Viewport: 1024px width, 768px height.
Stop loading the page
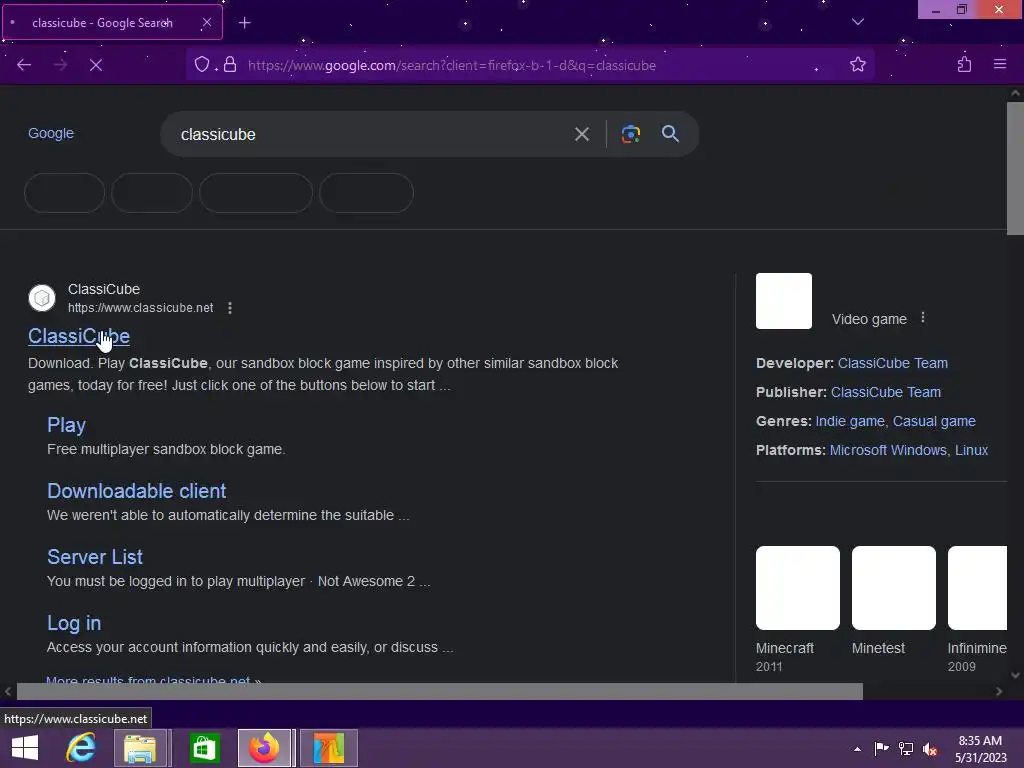(x=95, y=65)
